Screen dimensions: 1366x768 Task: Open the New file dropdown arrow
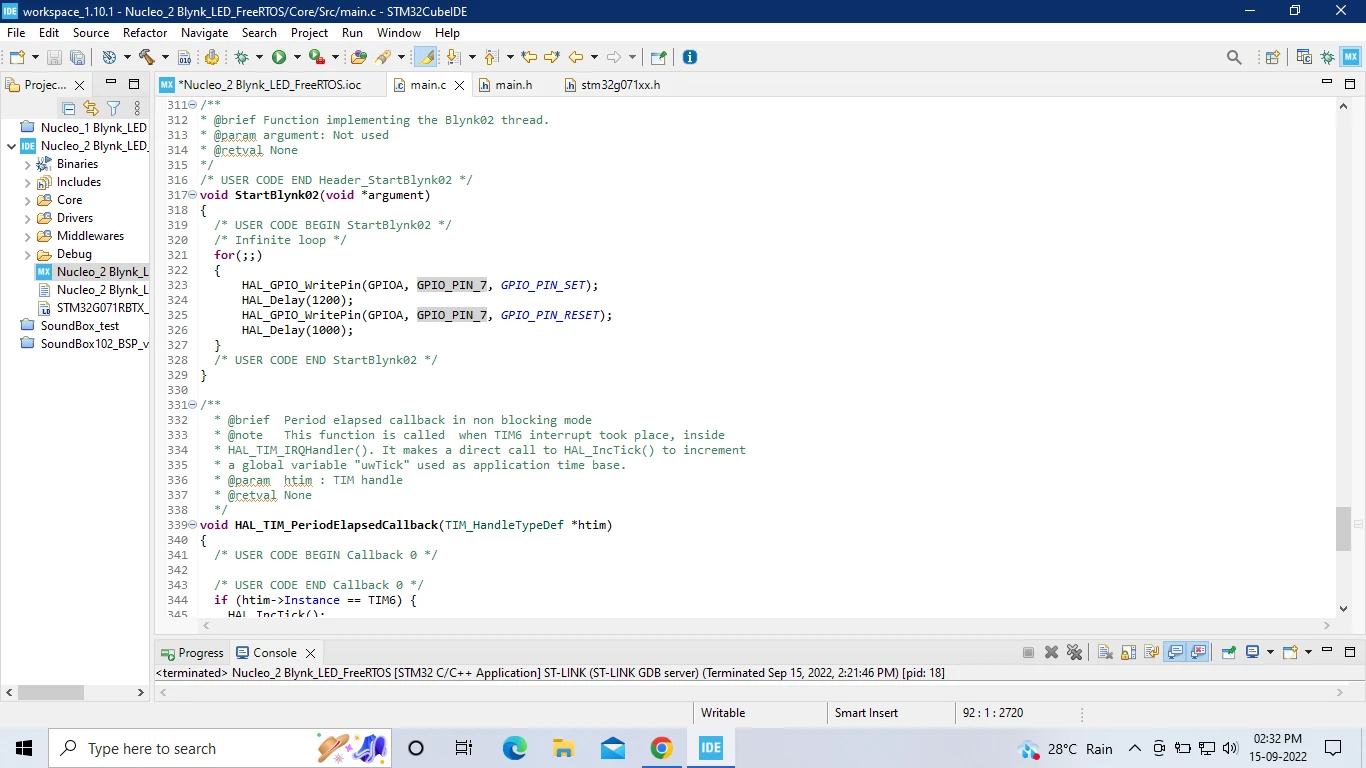point(35,57)
